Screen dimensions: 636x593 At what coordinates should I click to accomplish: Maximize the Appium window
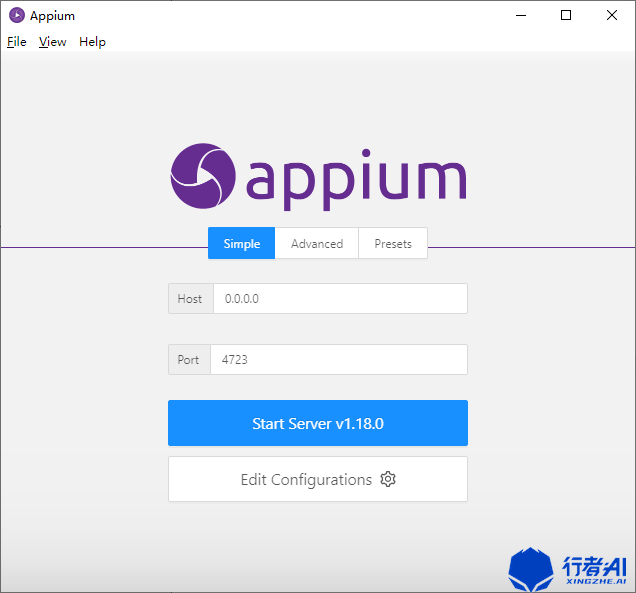[x=566, y=15]
